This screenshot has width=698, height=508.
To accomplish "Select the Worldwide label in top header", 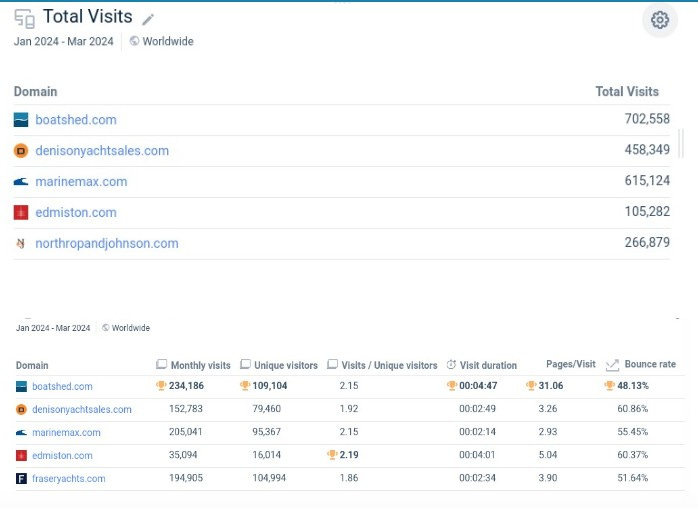I will (x=168, y=41).
